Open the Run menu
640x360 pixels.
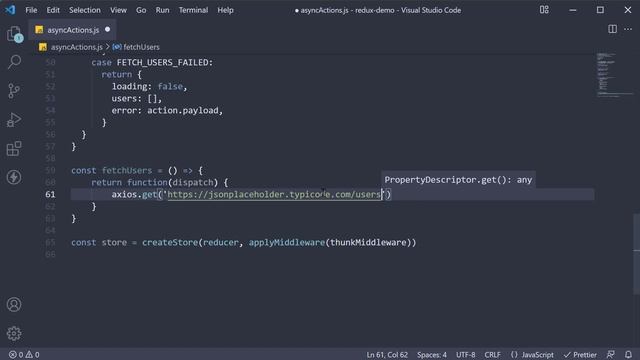[x=162, y=10]
